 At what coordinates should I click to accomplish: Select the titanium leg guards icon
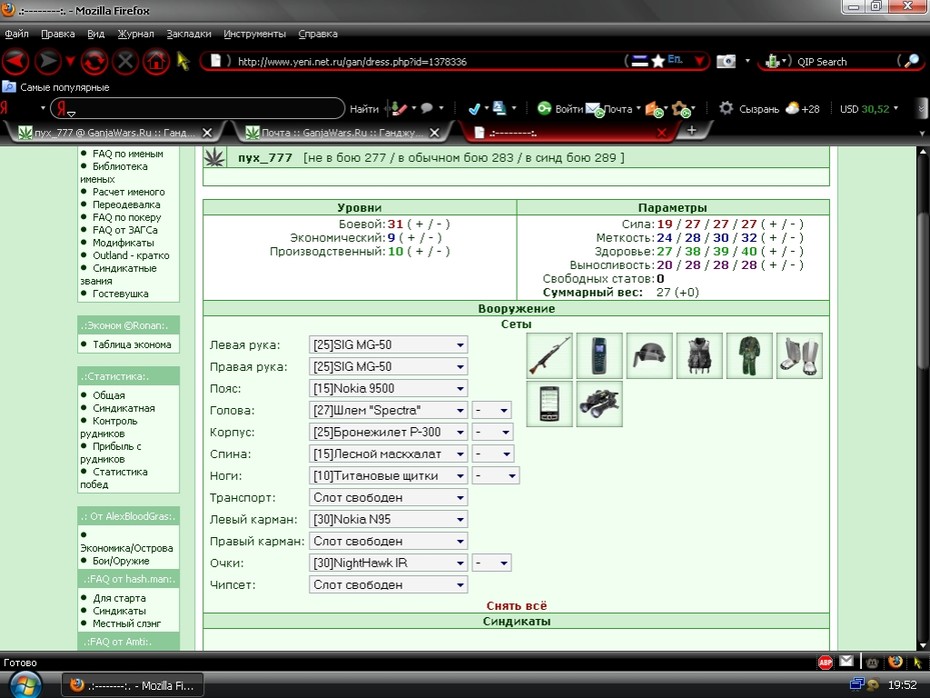pyautogui.click(x=800, y=355)
